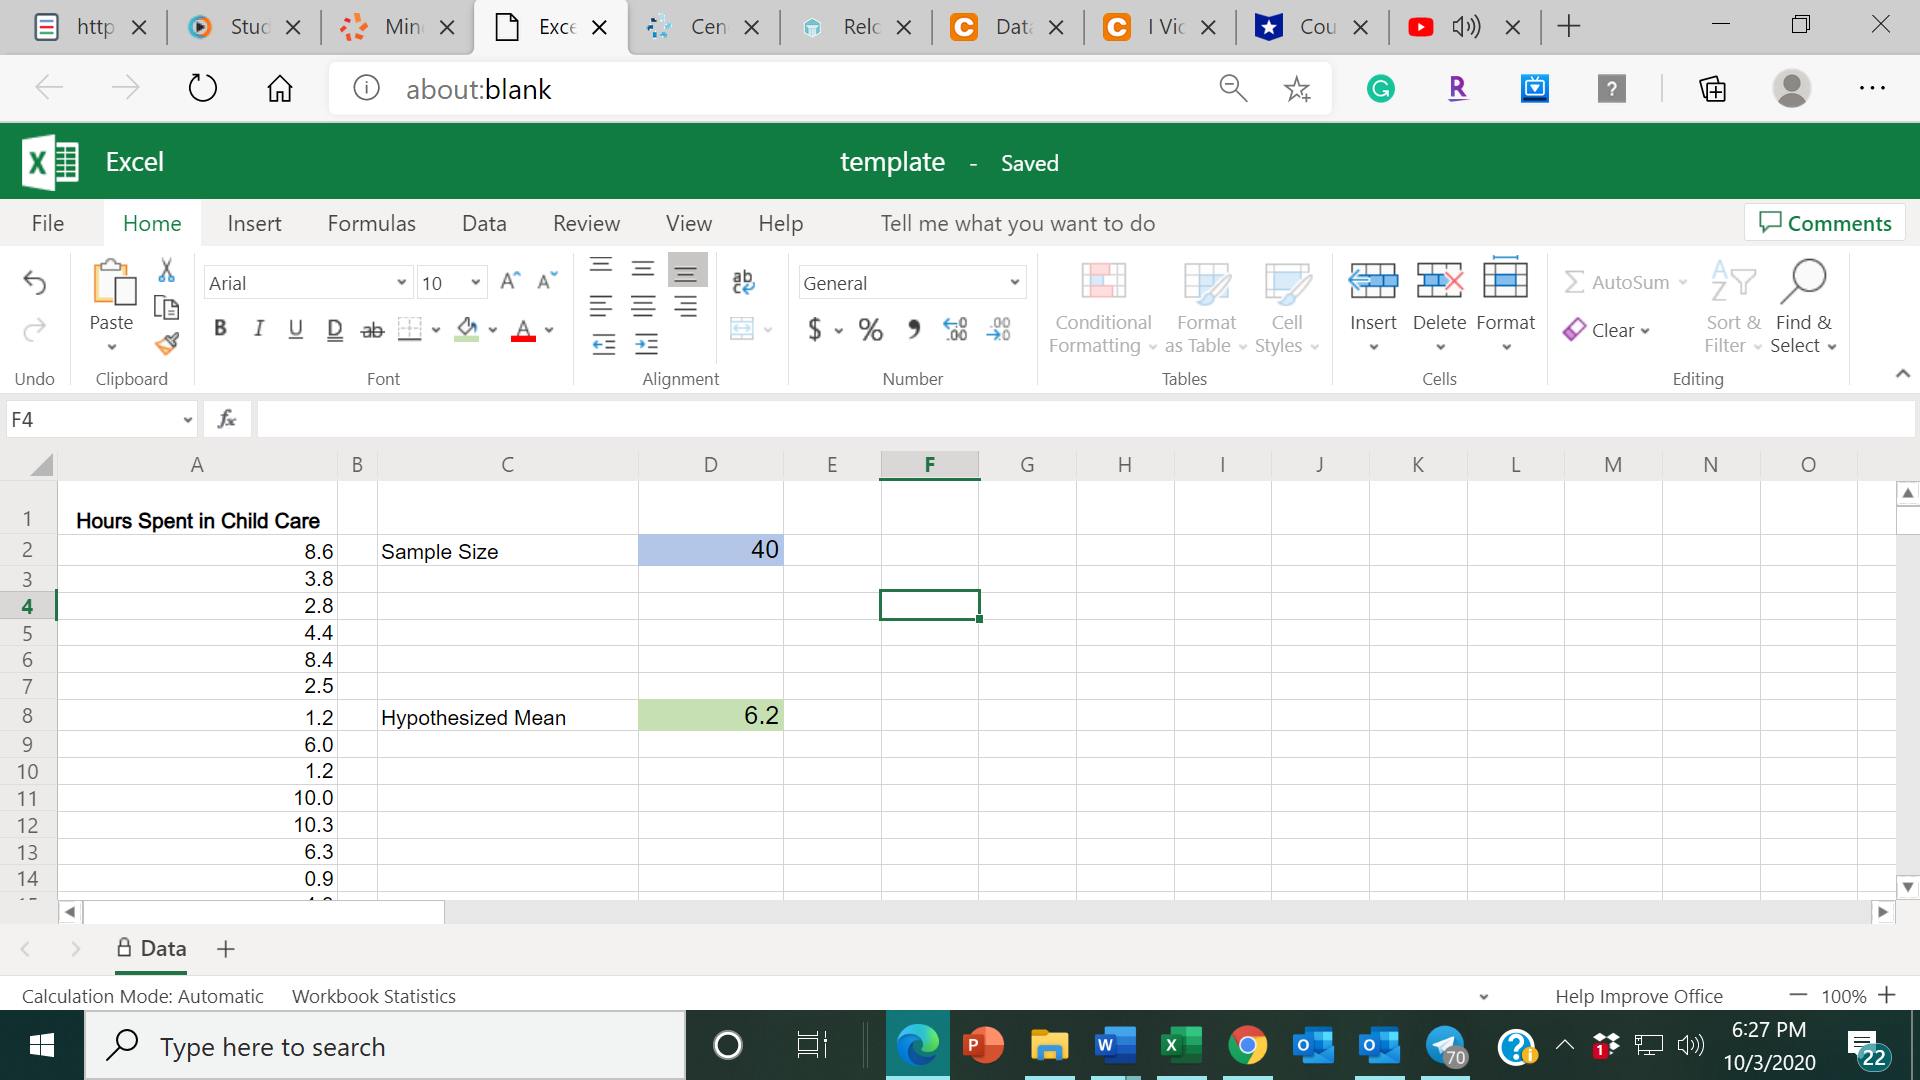Viewport: 1920px width, 1080px height.
Task: Toggle Italic formatting
Action: [x=258, y=329]
